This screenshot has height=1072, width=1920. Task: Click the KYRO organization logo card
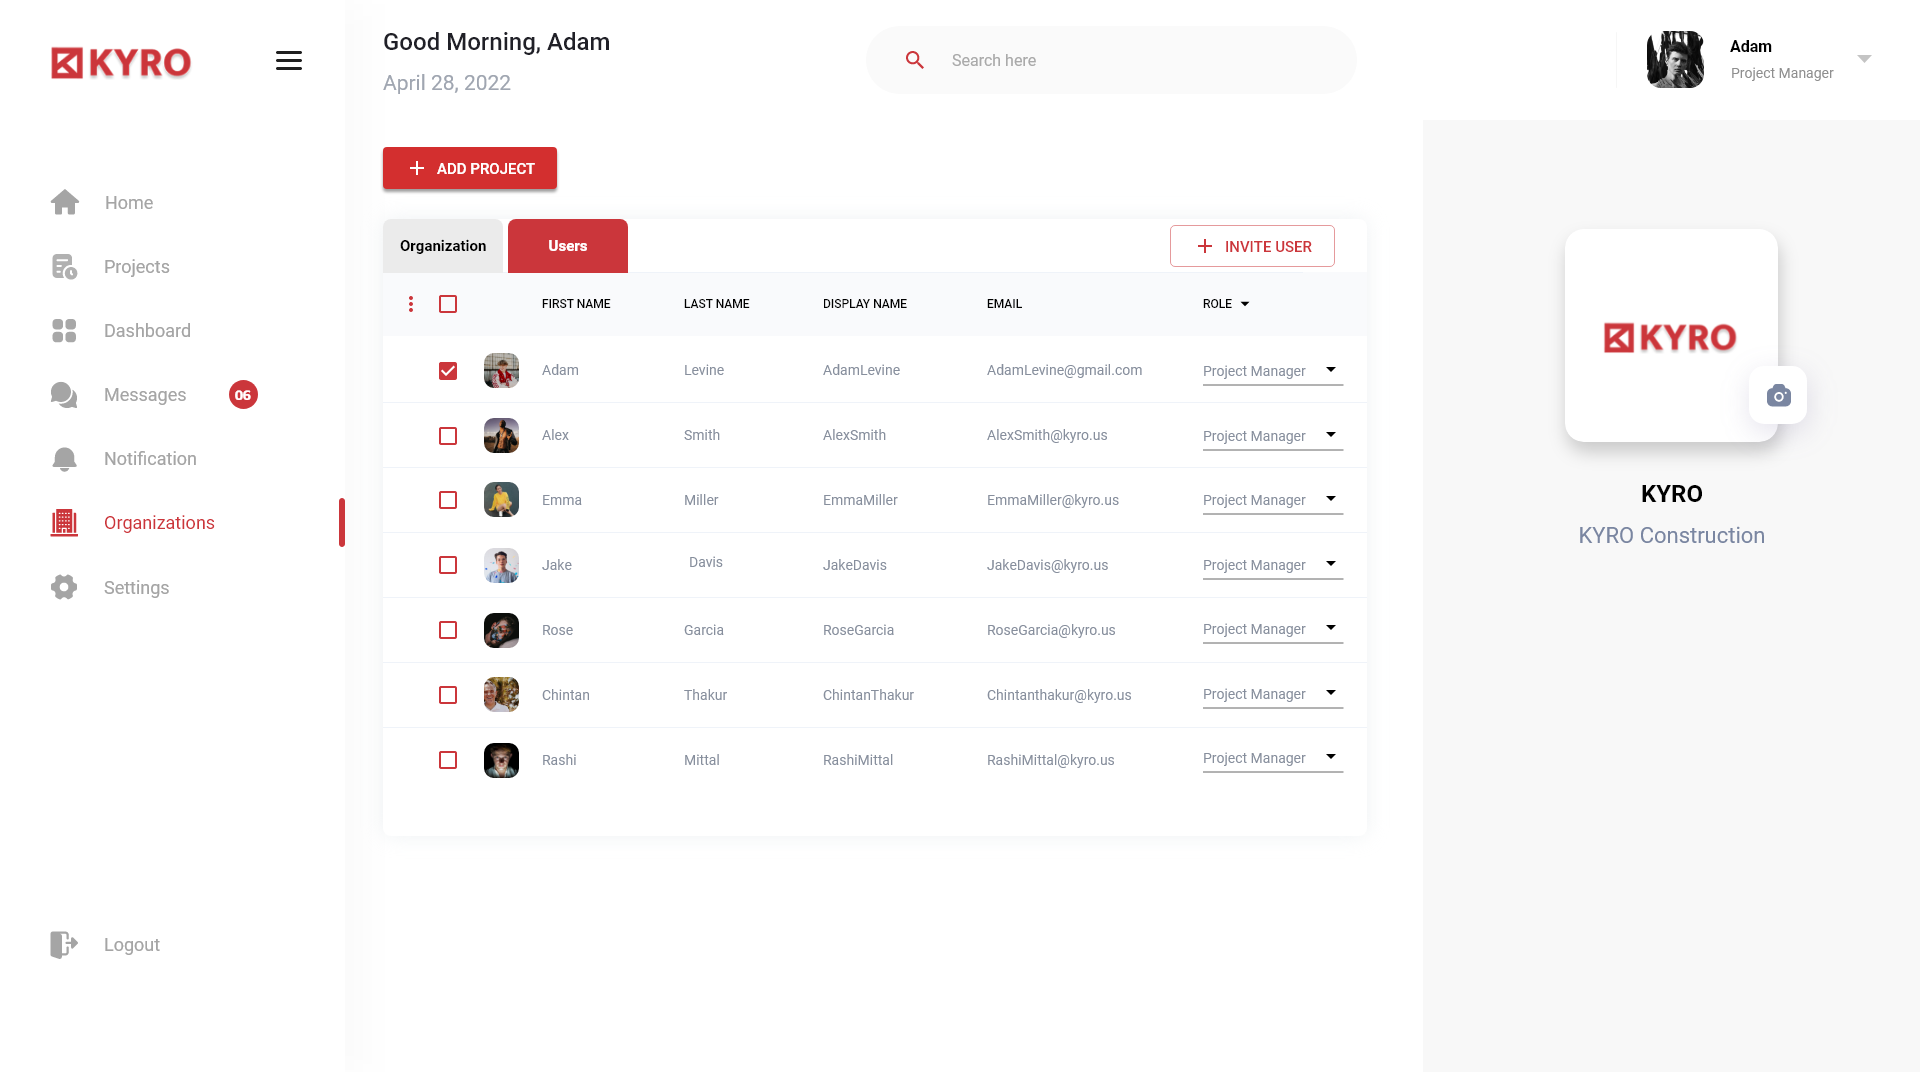(1671, 336)
